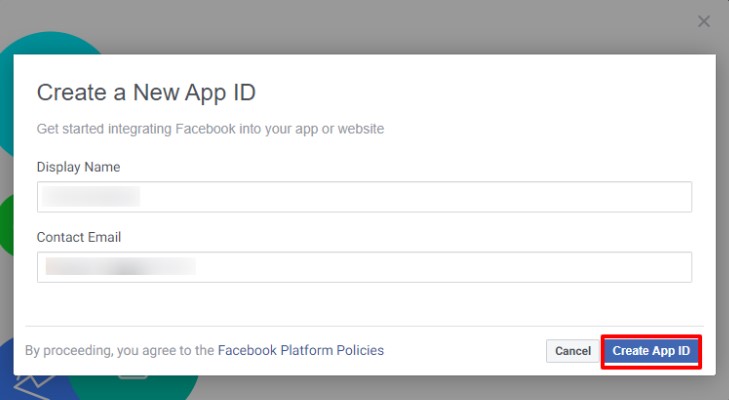Close the dialog with the X icon
729x400 pixels.
click(704, 21)
